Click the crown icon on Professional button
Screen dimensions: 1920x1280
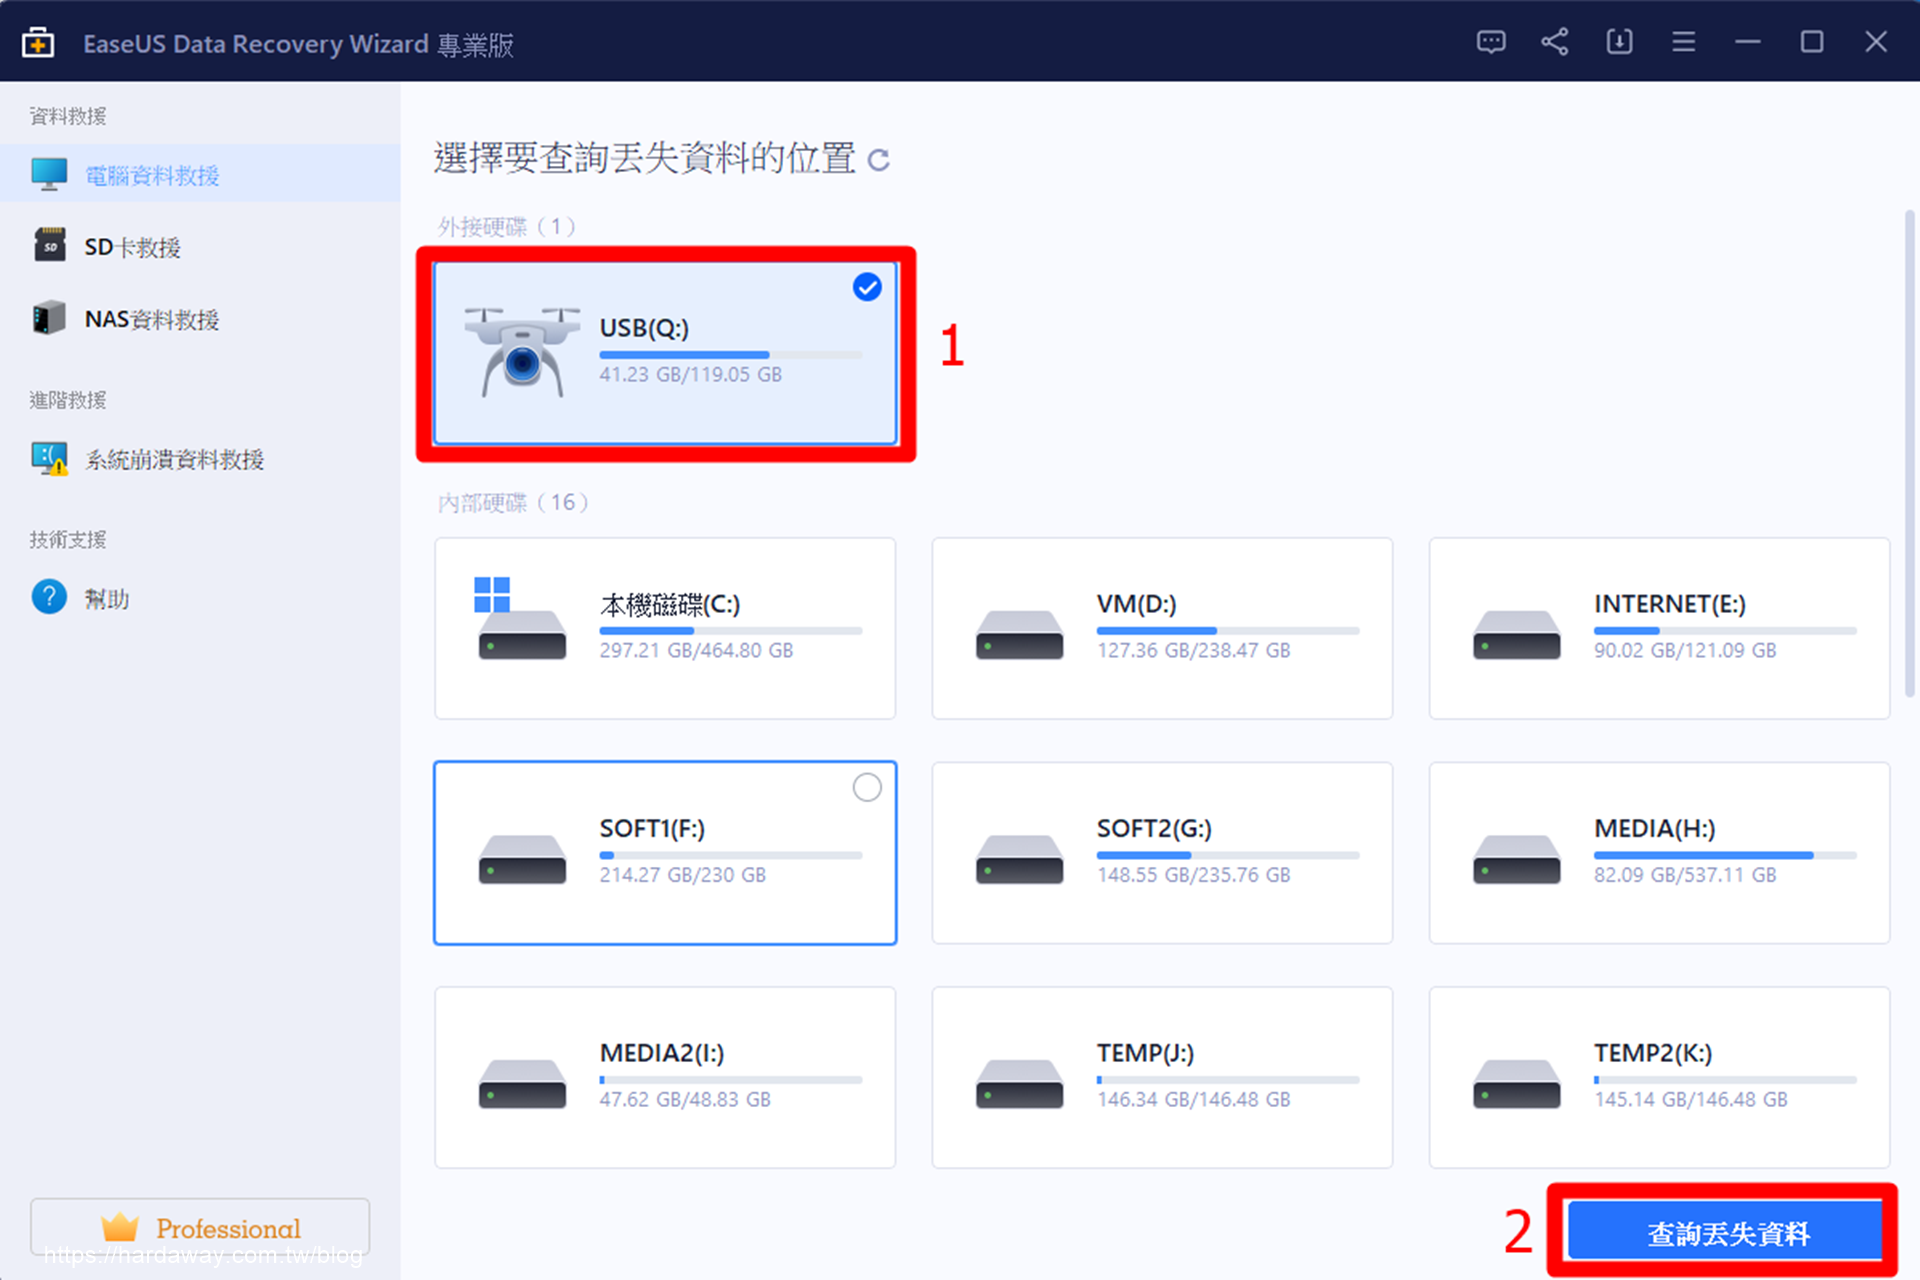[120, 1226]
